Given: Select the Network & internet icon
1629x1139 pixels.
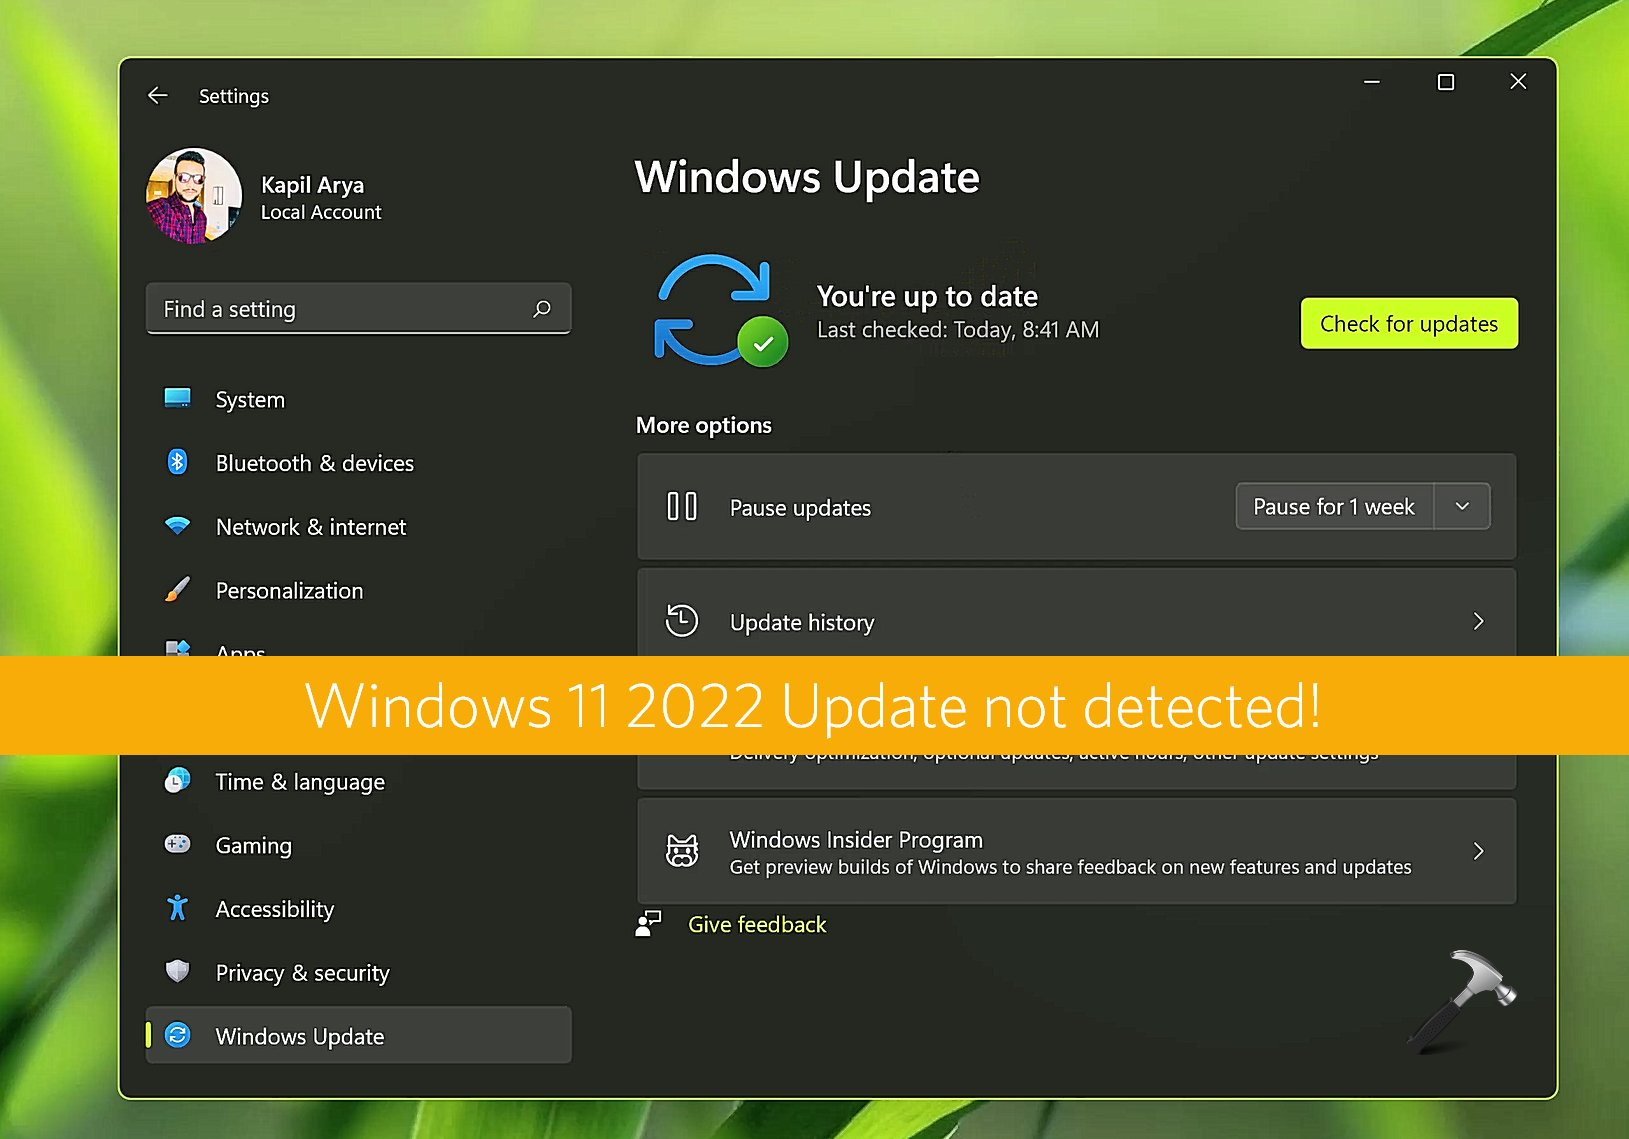Looking at the screenshot, I should [x=178, y=526].
